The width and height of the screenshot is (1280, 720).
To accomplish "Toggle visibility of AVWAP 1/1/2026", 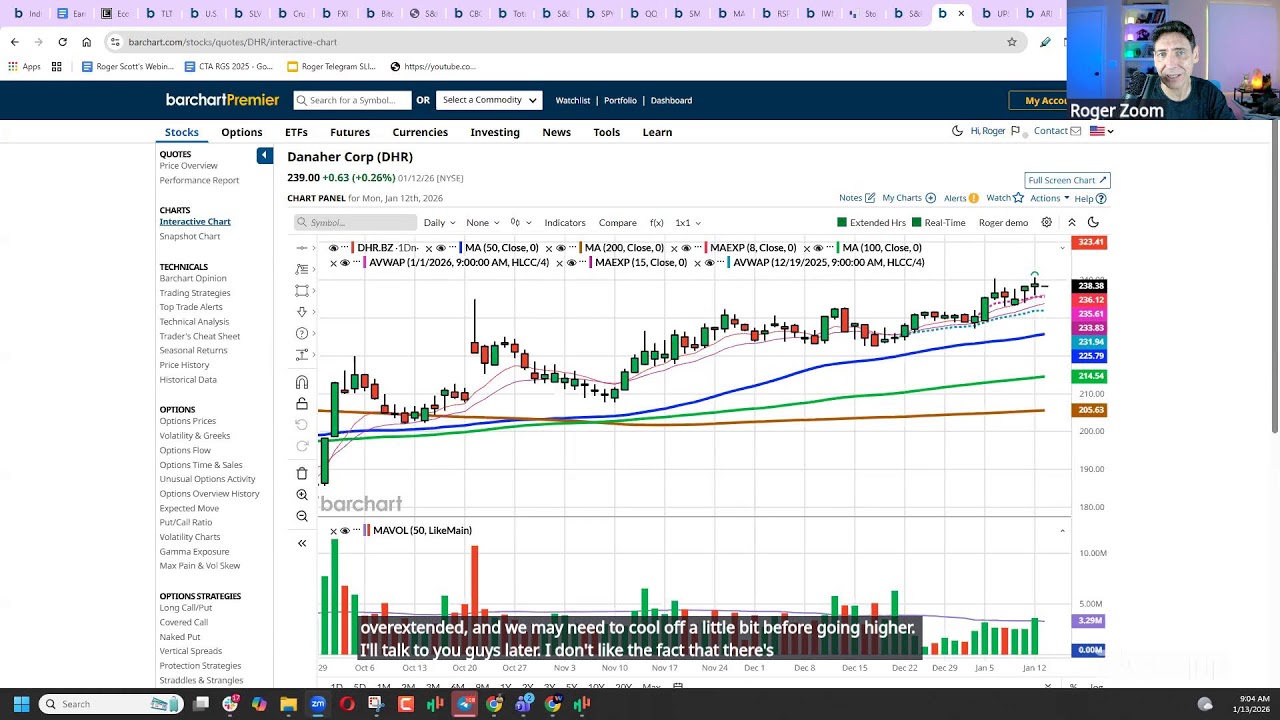I will pyautogui.click(x=345, y=263).
